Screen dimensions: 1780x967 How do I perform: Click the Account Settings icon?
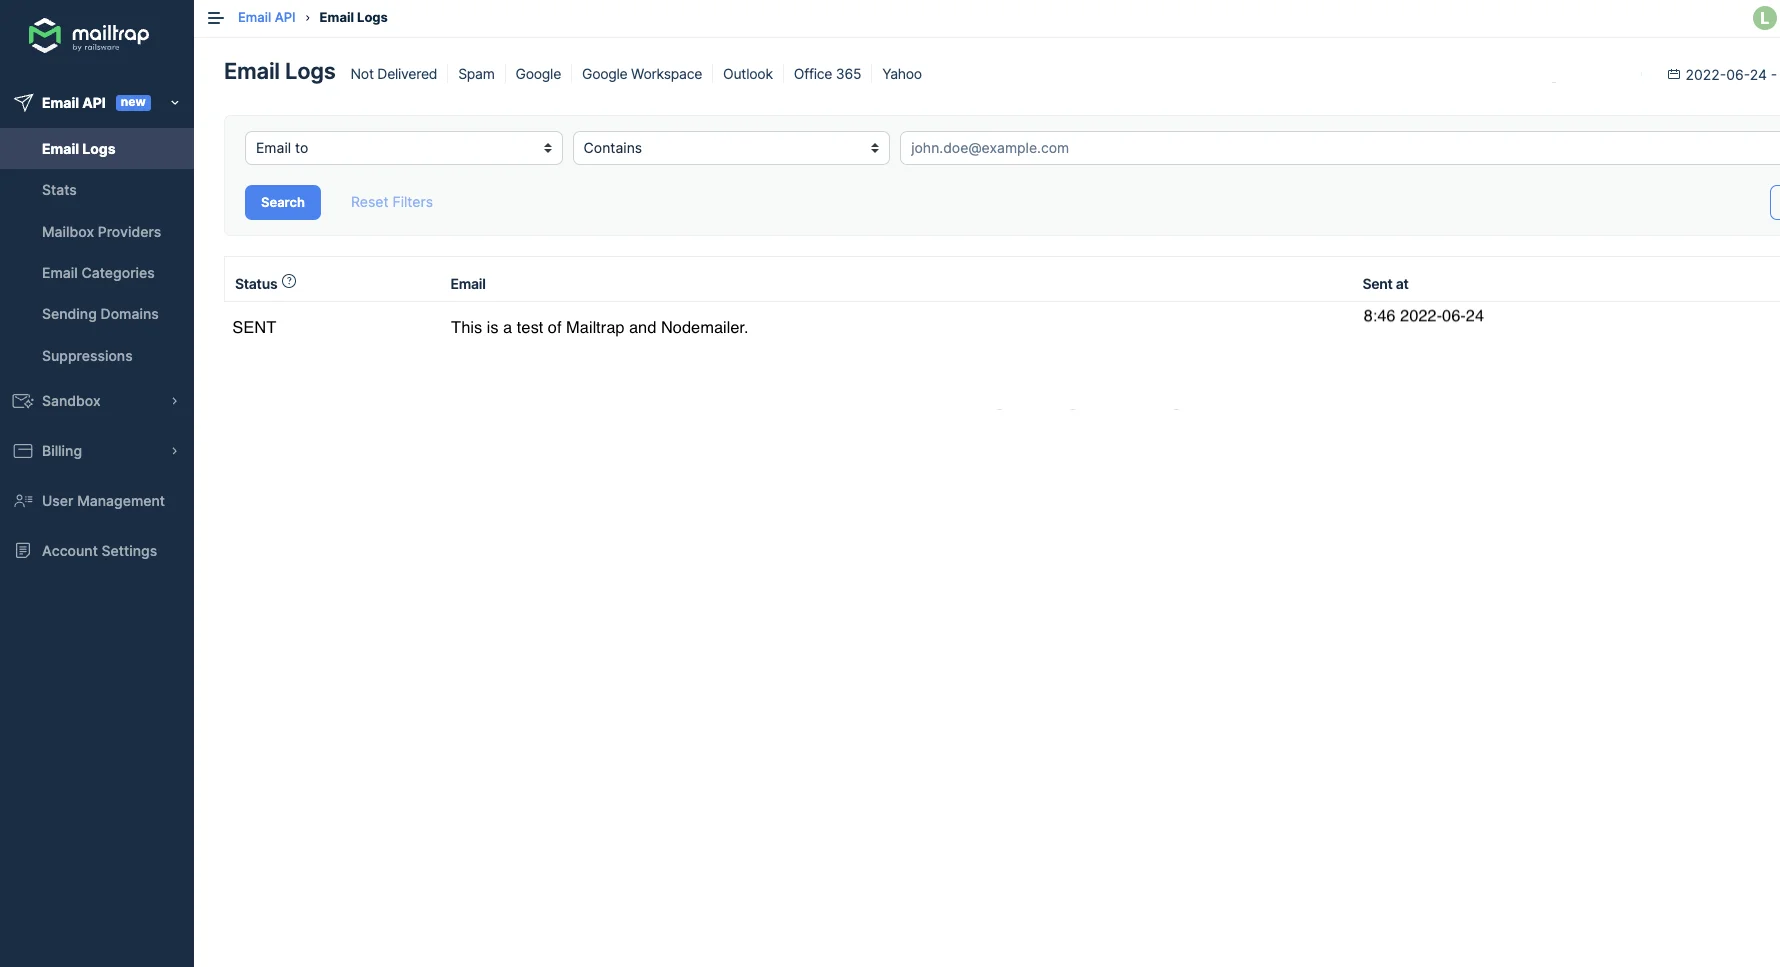coord(23,550)
